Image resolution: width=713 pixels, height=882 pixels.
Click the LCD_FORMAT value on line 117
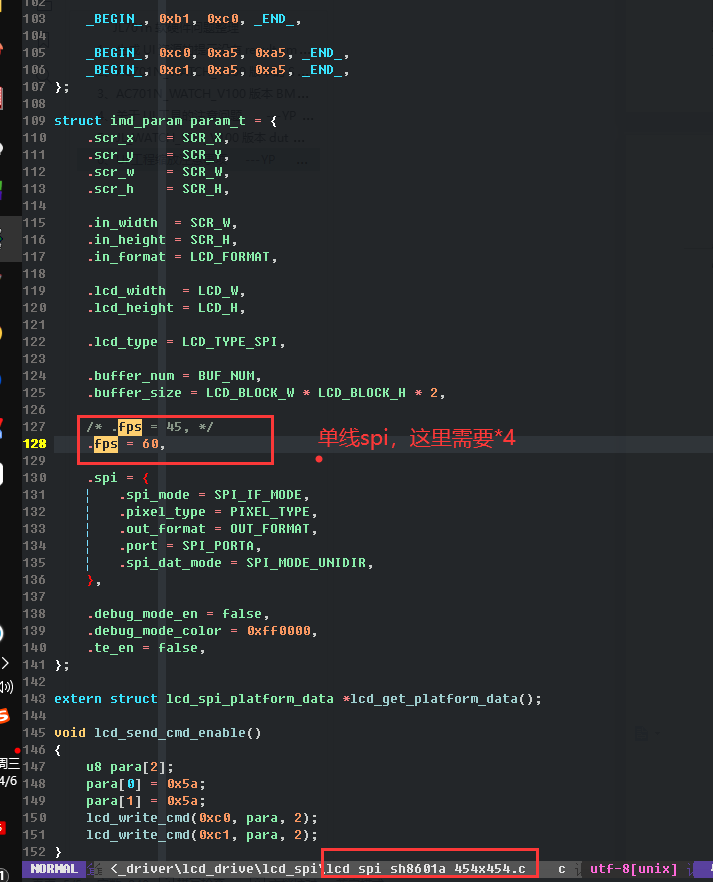tap(230, 257)
